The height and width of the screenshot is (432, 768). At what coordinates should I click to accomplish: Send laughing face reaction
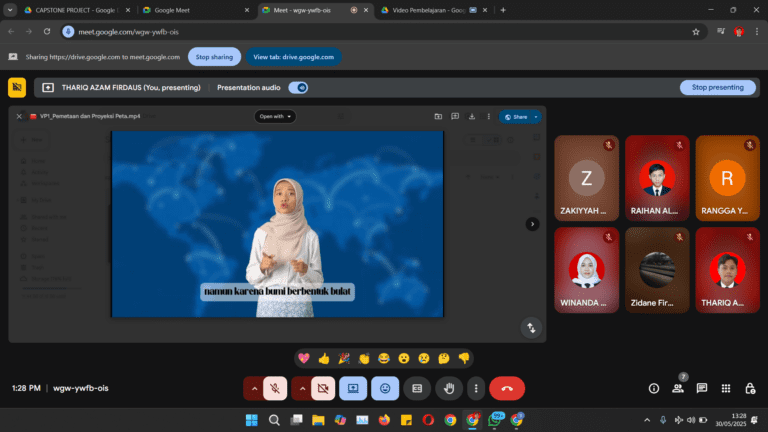tap(384, 359)
